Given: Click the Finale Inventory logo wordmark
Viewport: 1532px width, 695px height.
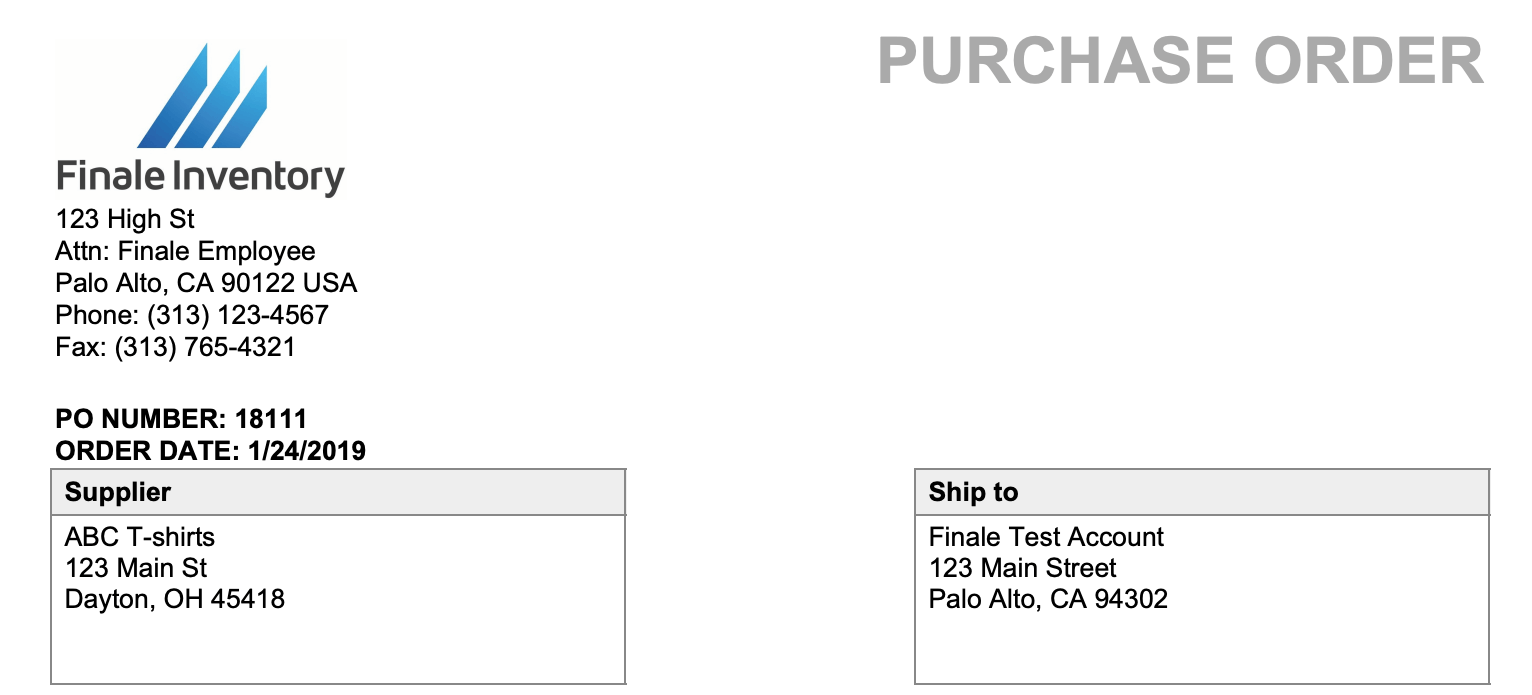Looking at the screenshot, I should [200, 177].
